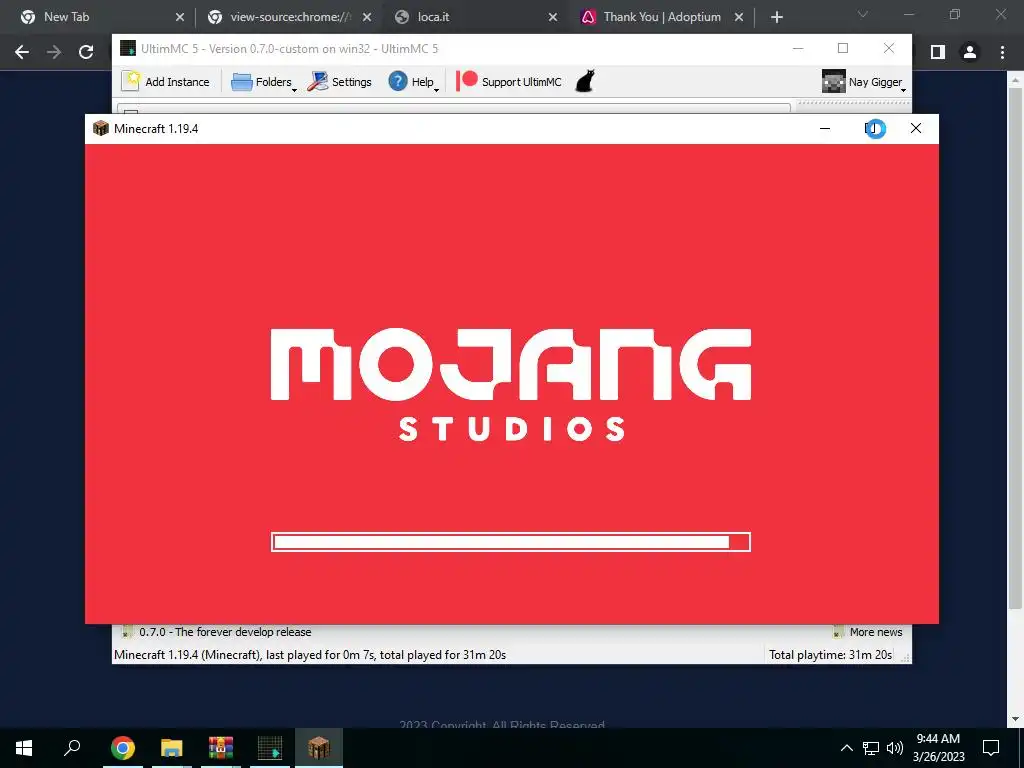1024x768 pixels.
Task: Switch to the Thank You | Adoptium tab
Action: [x=661, y=17]
